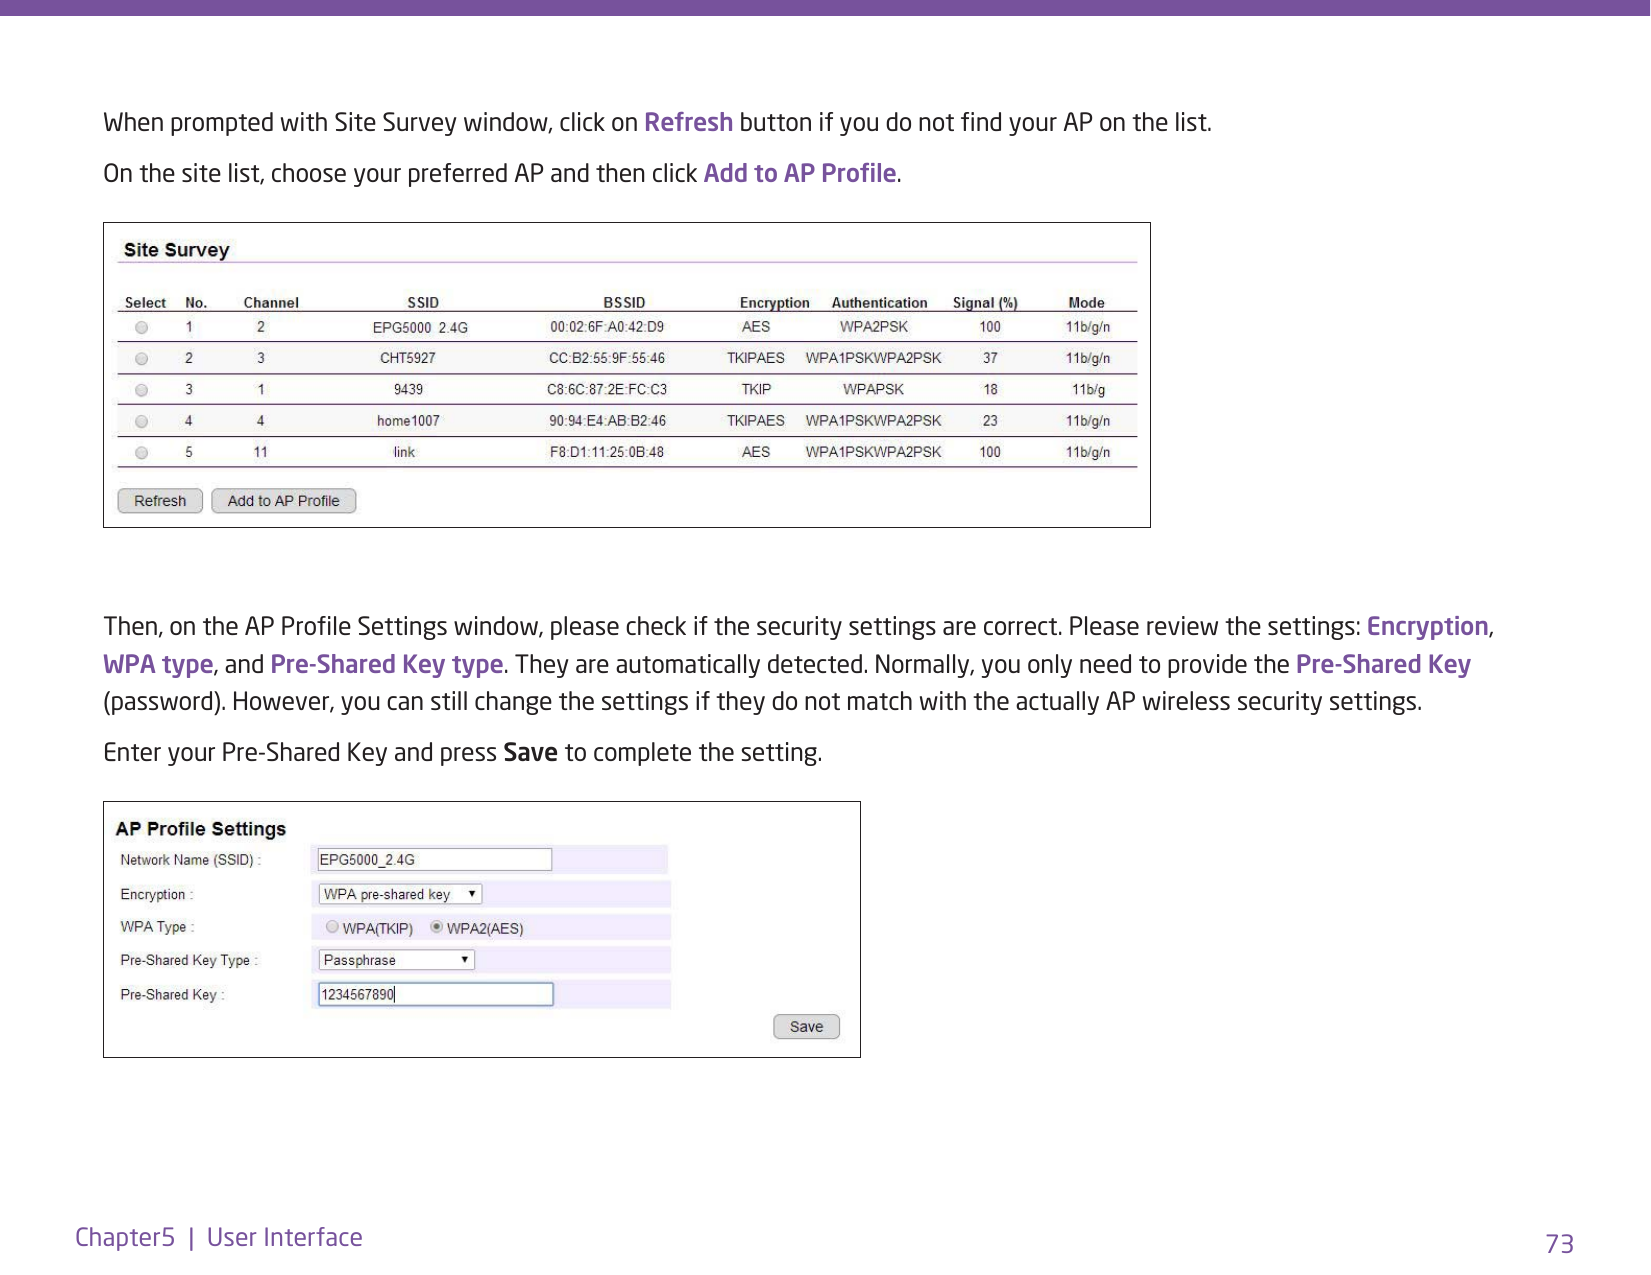Click the Mode column header

pos(1086,303)
